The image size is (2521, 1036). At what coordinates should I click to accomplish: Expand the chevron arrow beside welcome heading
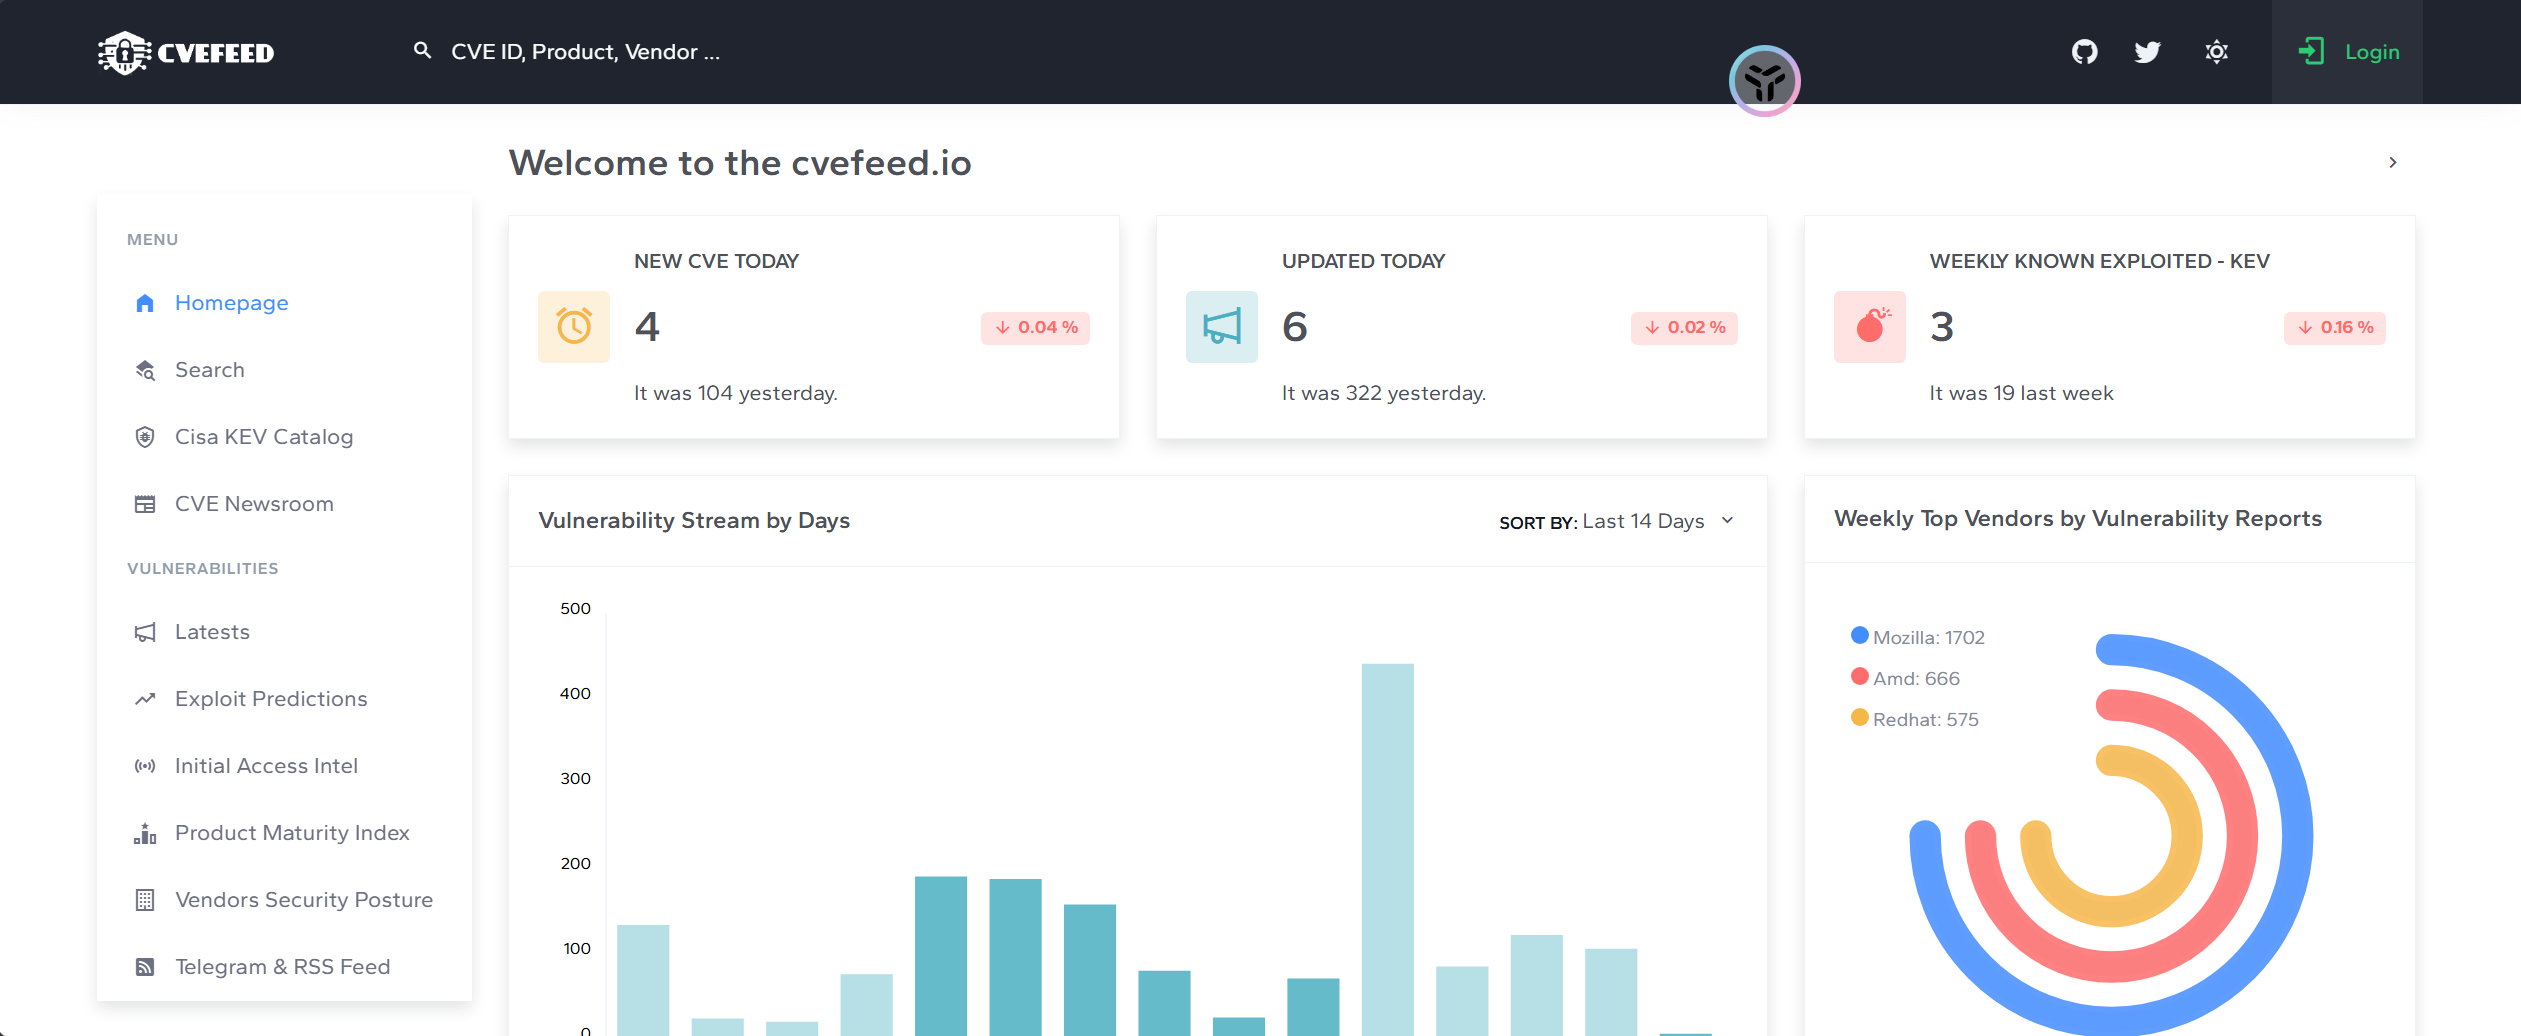coord(2392,163)
